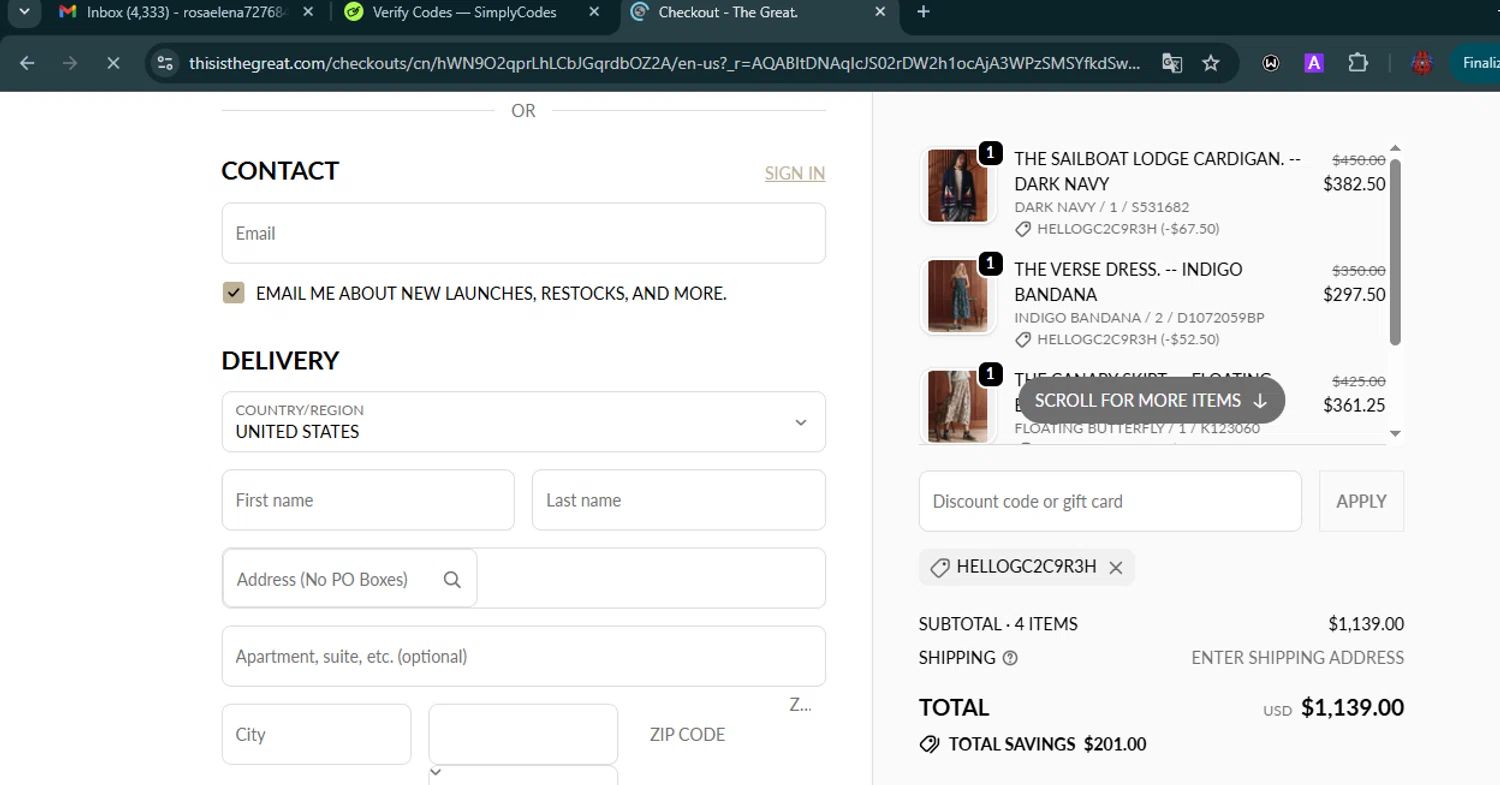This screenshot has height=785, width=1500.
Task: Close the Verify Codes SimplyCodes tab
Action: click(594, 12)
